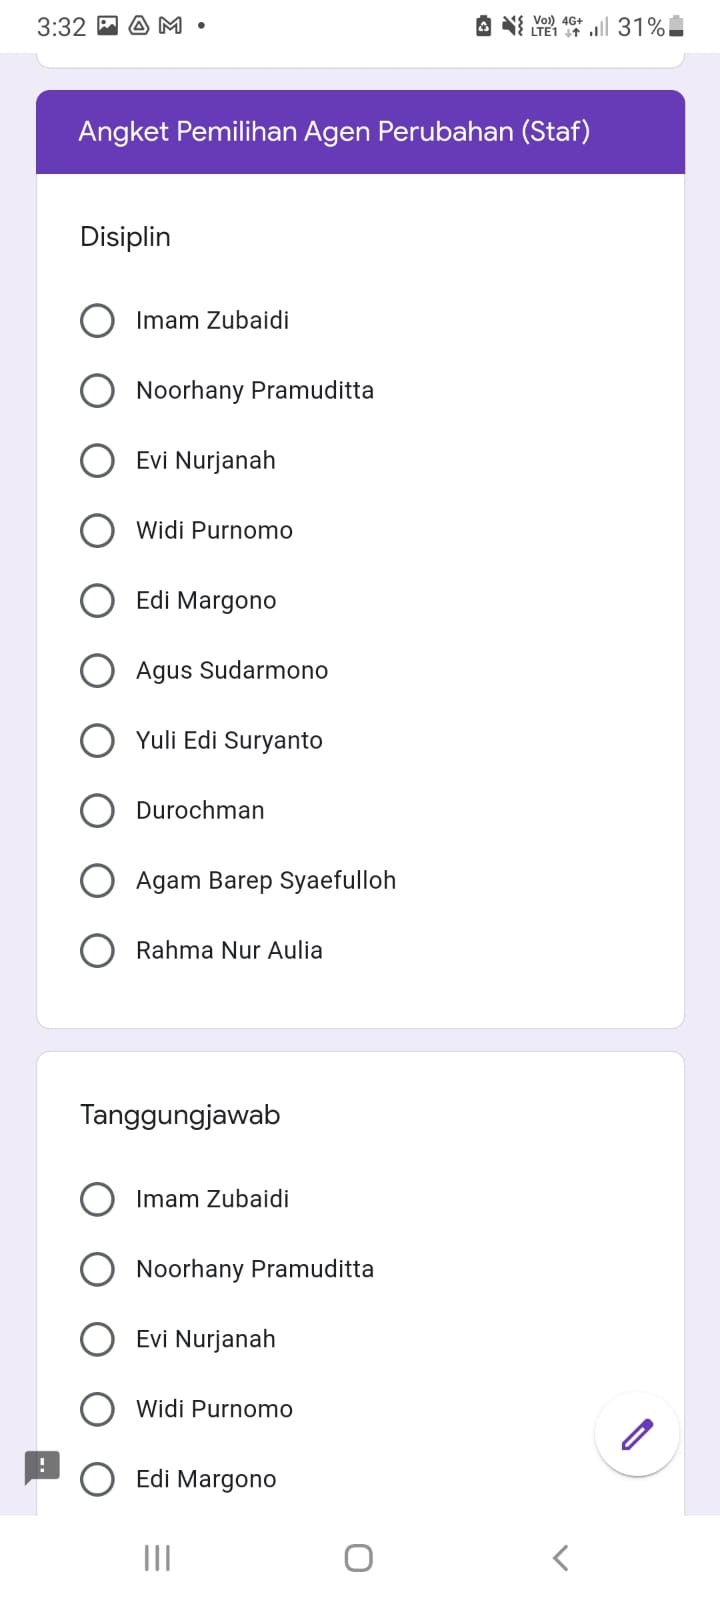
Task: Choose Agus Sudarmono radio option
Action: pyautogui.click(x=97, y=671)
